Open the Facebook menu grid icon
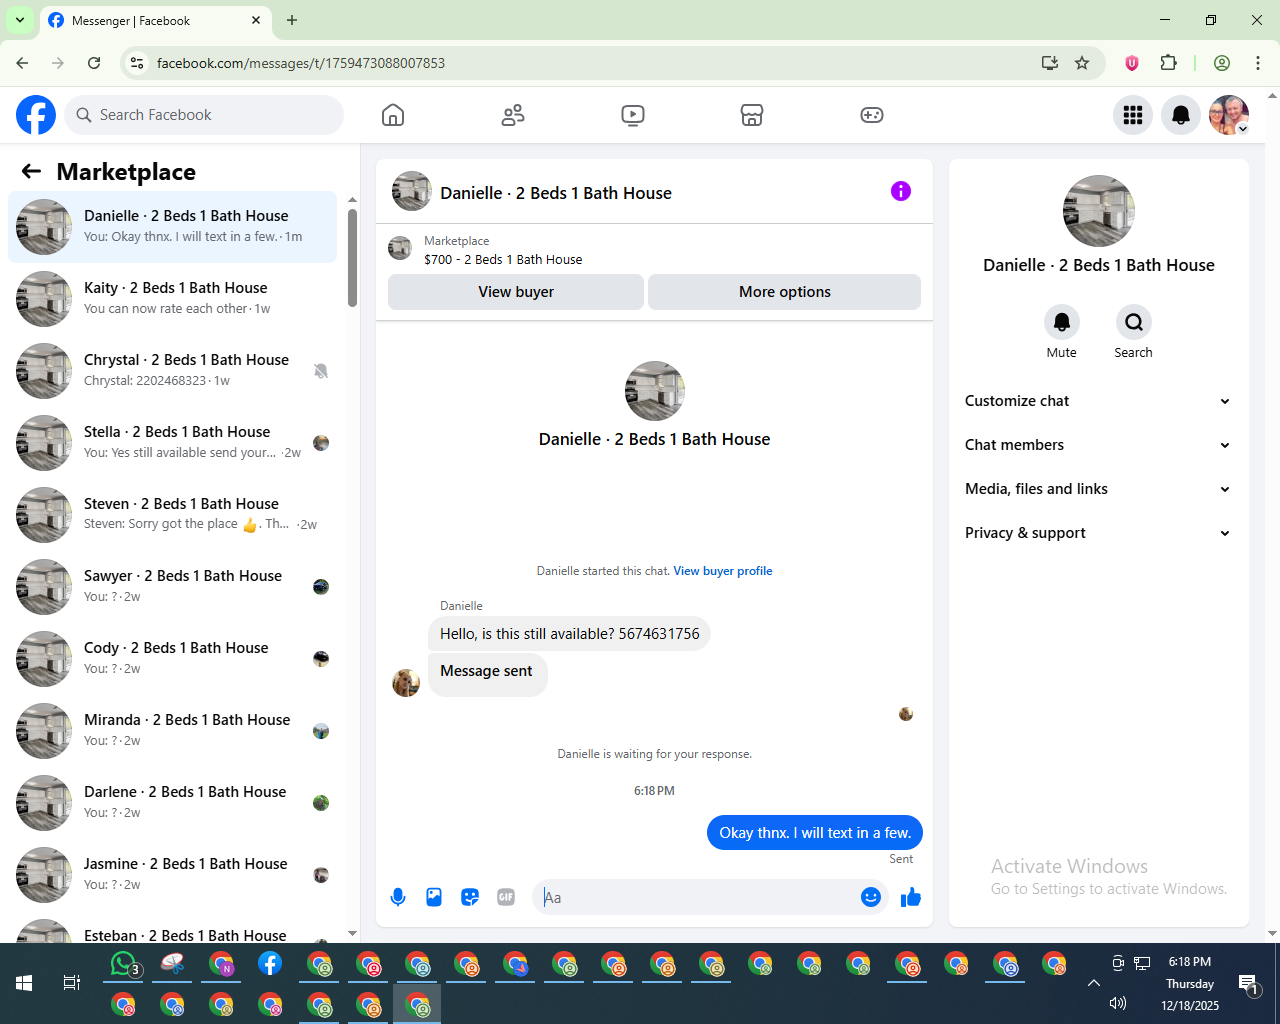Screen dimensions: 1280x1024 (x=1133, y=115)
